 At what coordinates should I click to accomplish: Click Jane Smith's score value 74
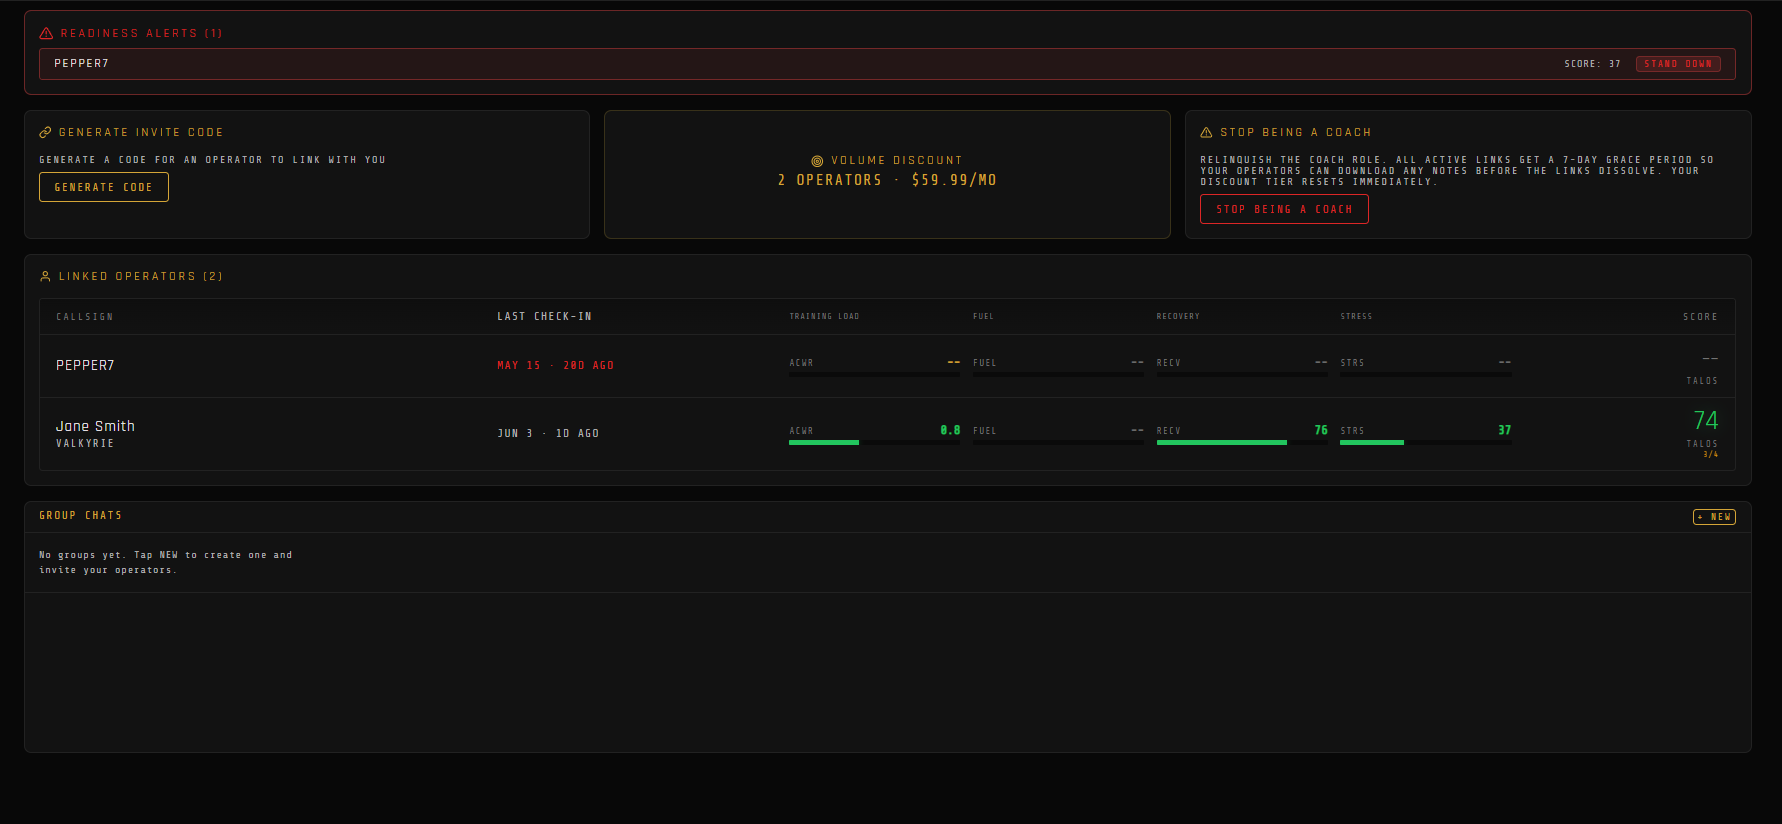click(x=1705, y=420)
